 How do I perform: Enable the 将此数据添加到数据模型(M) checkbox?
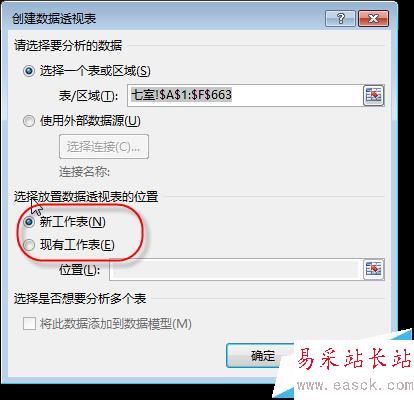(x=29, y=324)
